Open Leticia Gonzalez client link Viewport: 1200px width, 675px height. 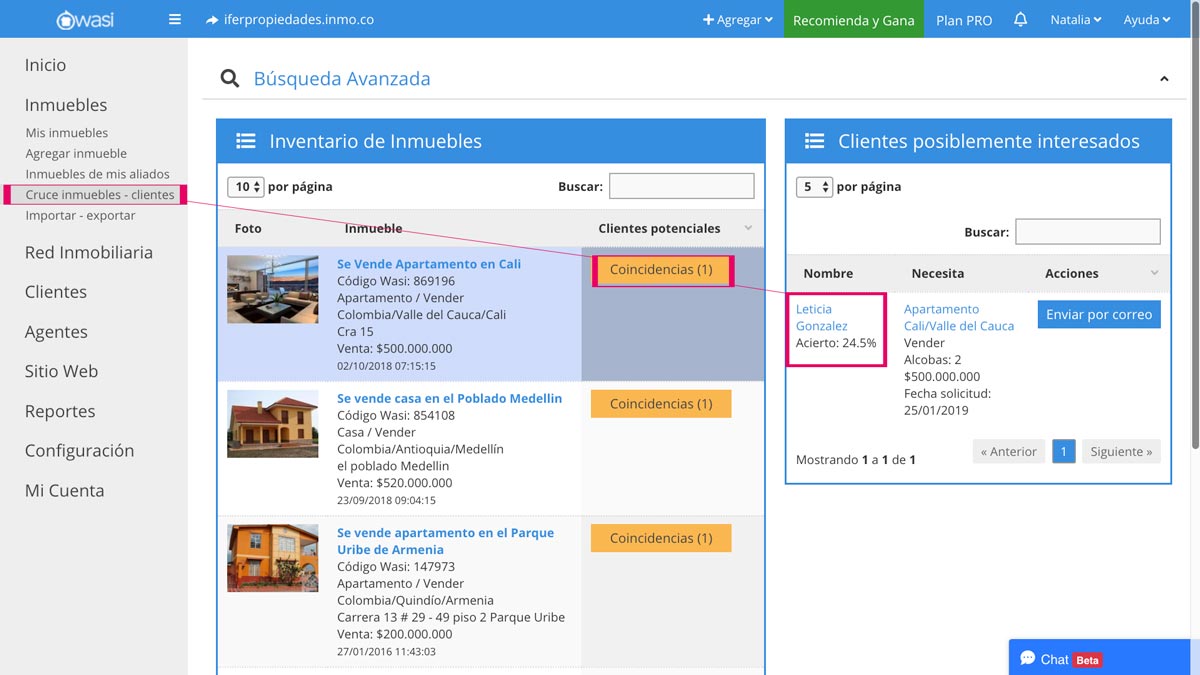click(x=821, y=317)
